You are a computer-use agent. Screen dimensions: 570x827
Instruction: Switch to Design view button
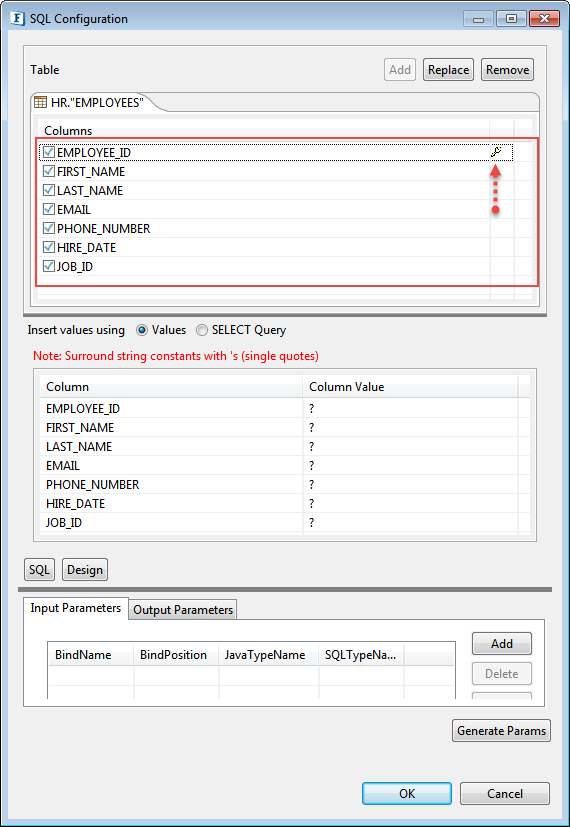(85, 570)
